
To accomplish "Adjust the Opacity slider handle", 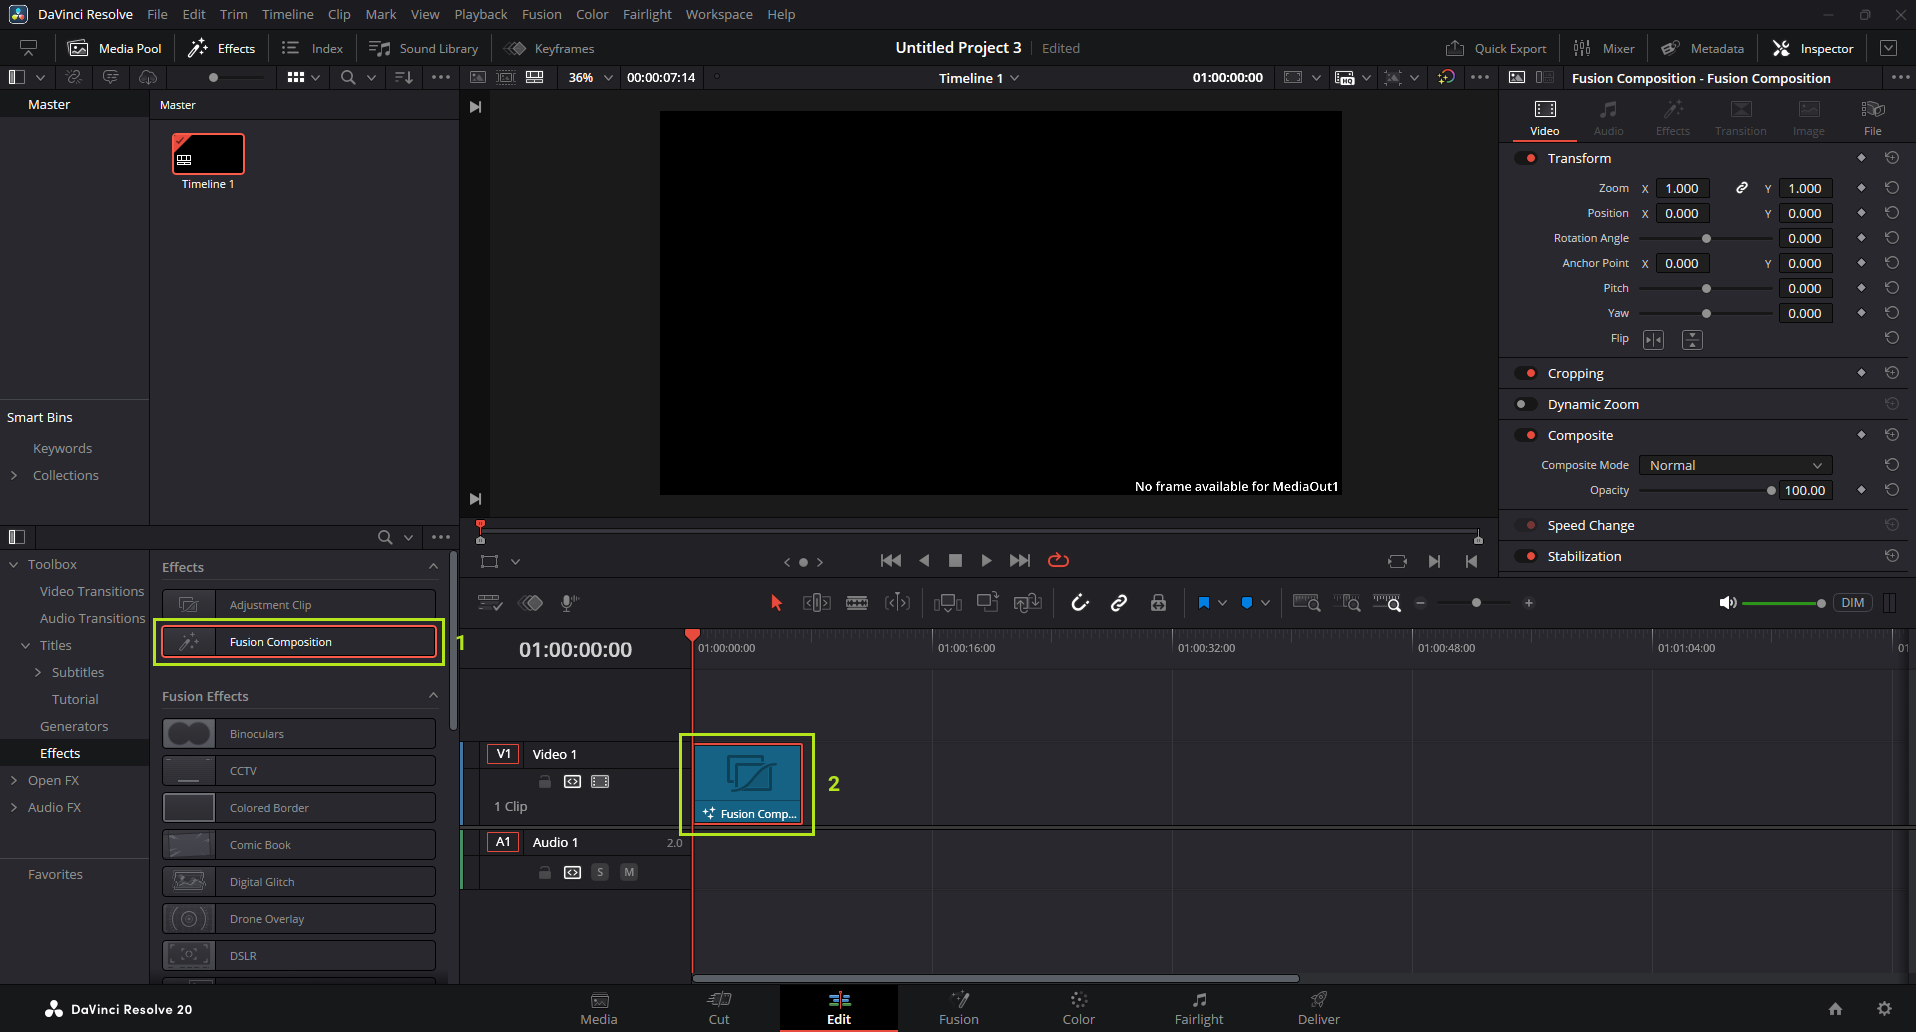I will coord(1771,491).
